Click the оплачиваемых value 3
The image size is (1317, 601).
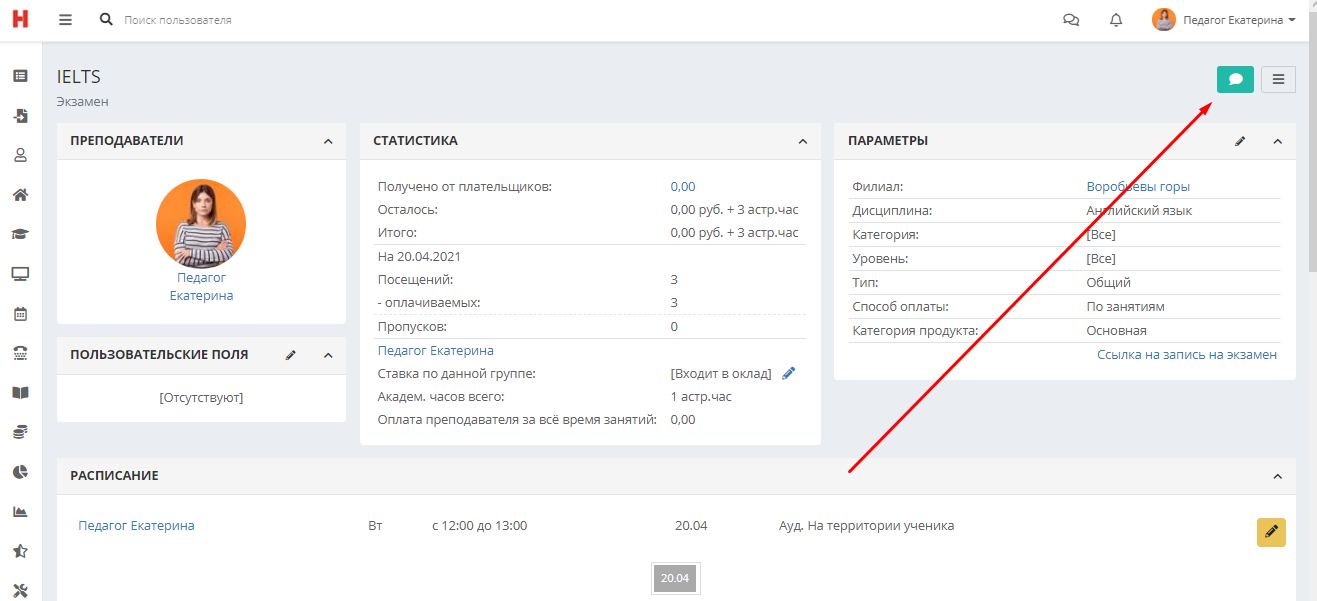point(674,302)
